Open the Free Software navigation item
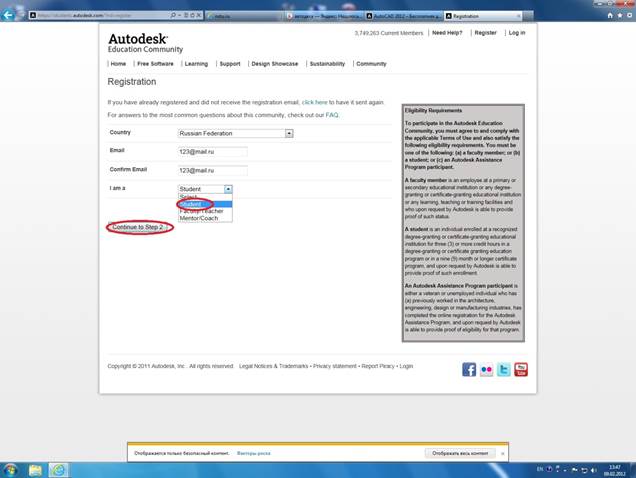Screen dimensions: 636x478 click(155, 64)
